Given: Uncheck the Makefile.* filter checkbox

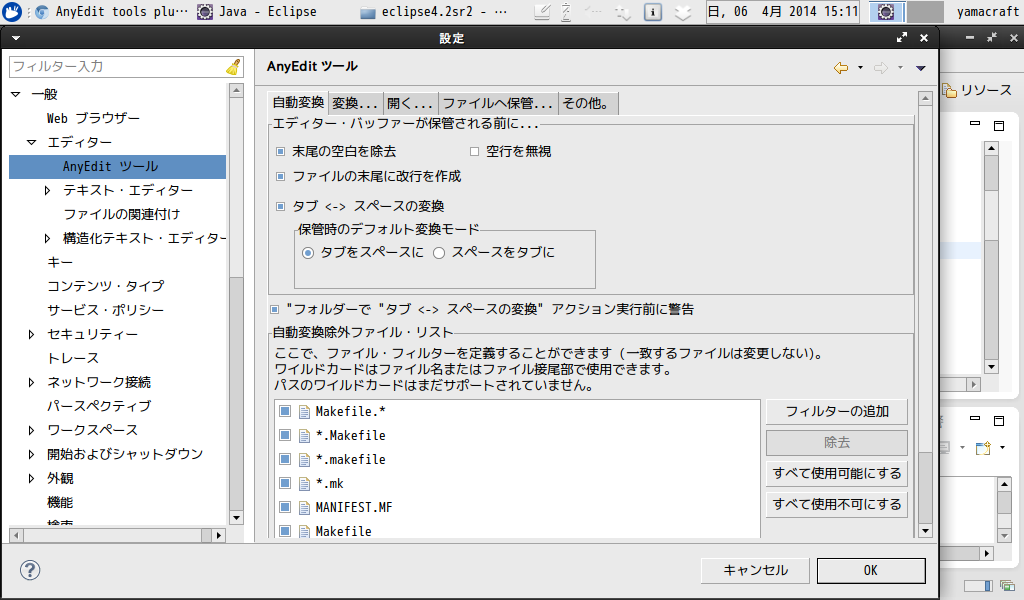Looking at the screenshot, I should click(285, 411).
